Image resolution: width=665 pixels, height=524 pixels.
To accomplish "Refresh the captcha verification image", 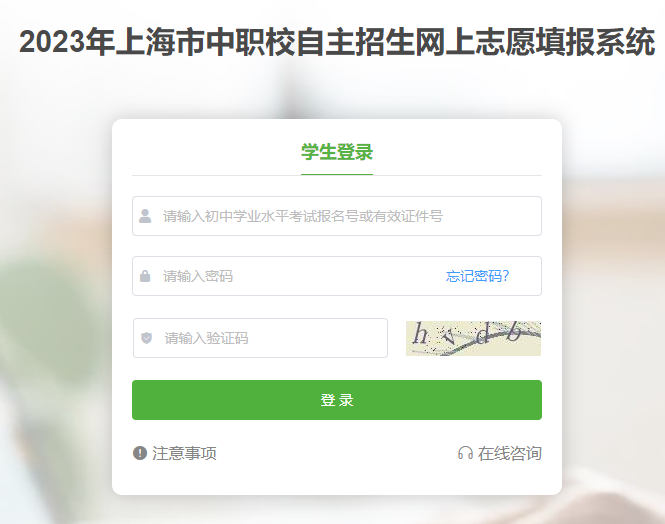I will click(x=473, y=338).
